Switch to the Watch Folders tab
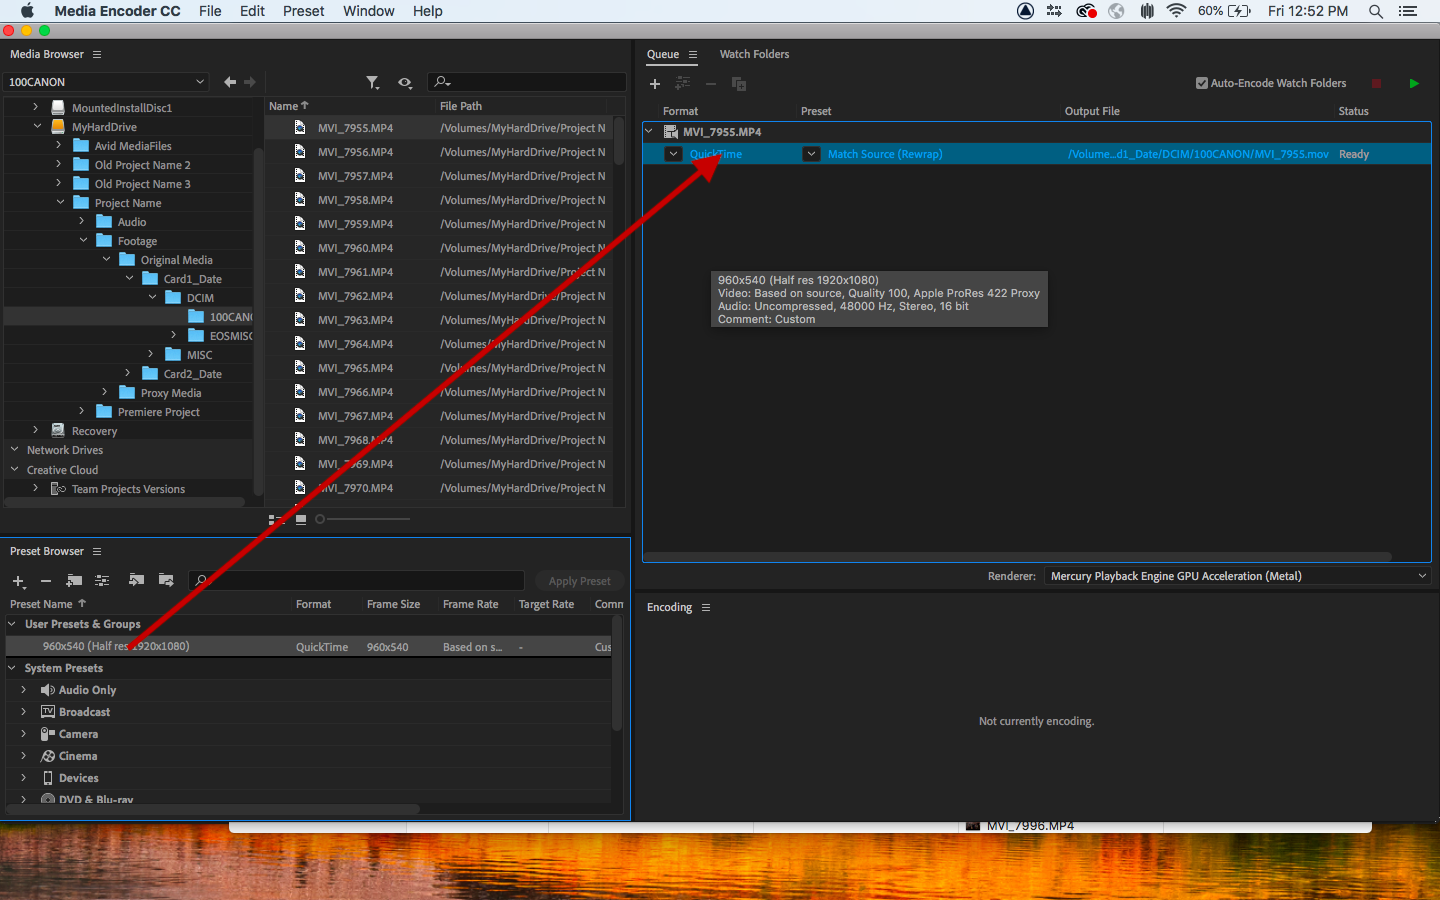Image resolution: width=1440 pixels, height=900 pixels. (x=754, y=54)
